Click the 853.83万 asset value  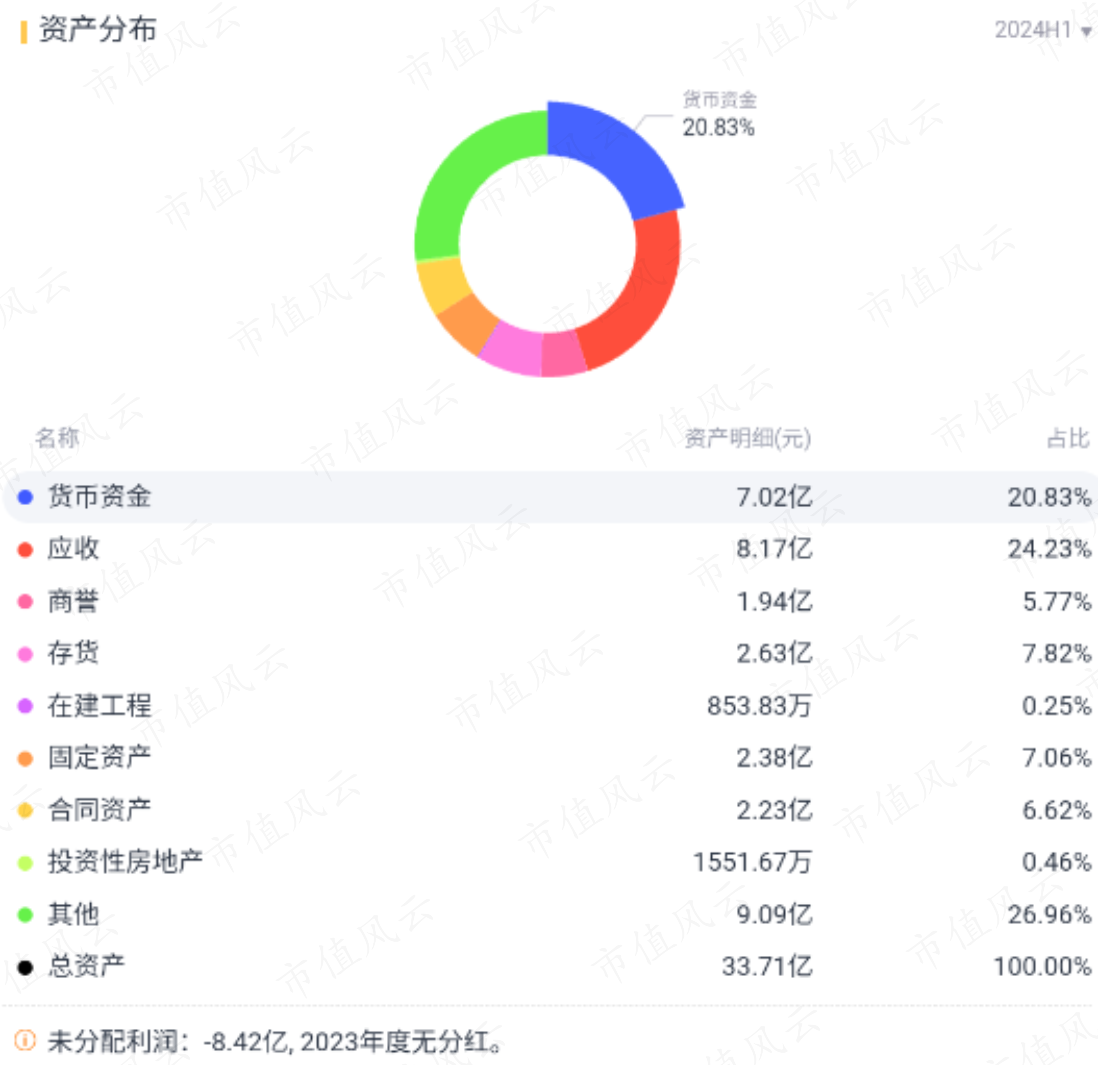[759, 706]
